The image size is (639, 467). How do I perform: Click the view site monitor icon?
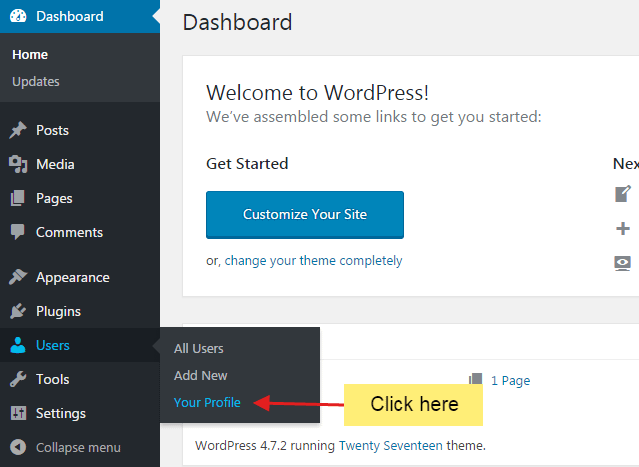click(x=623, y=263)
